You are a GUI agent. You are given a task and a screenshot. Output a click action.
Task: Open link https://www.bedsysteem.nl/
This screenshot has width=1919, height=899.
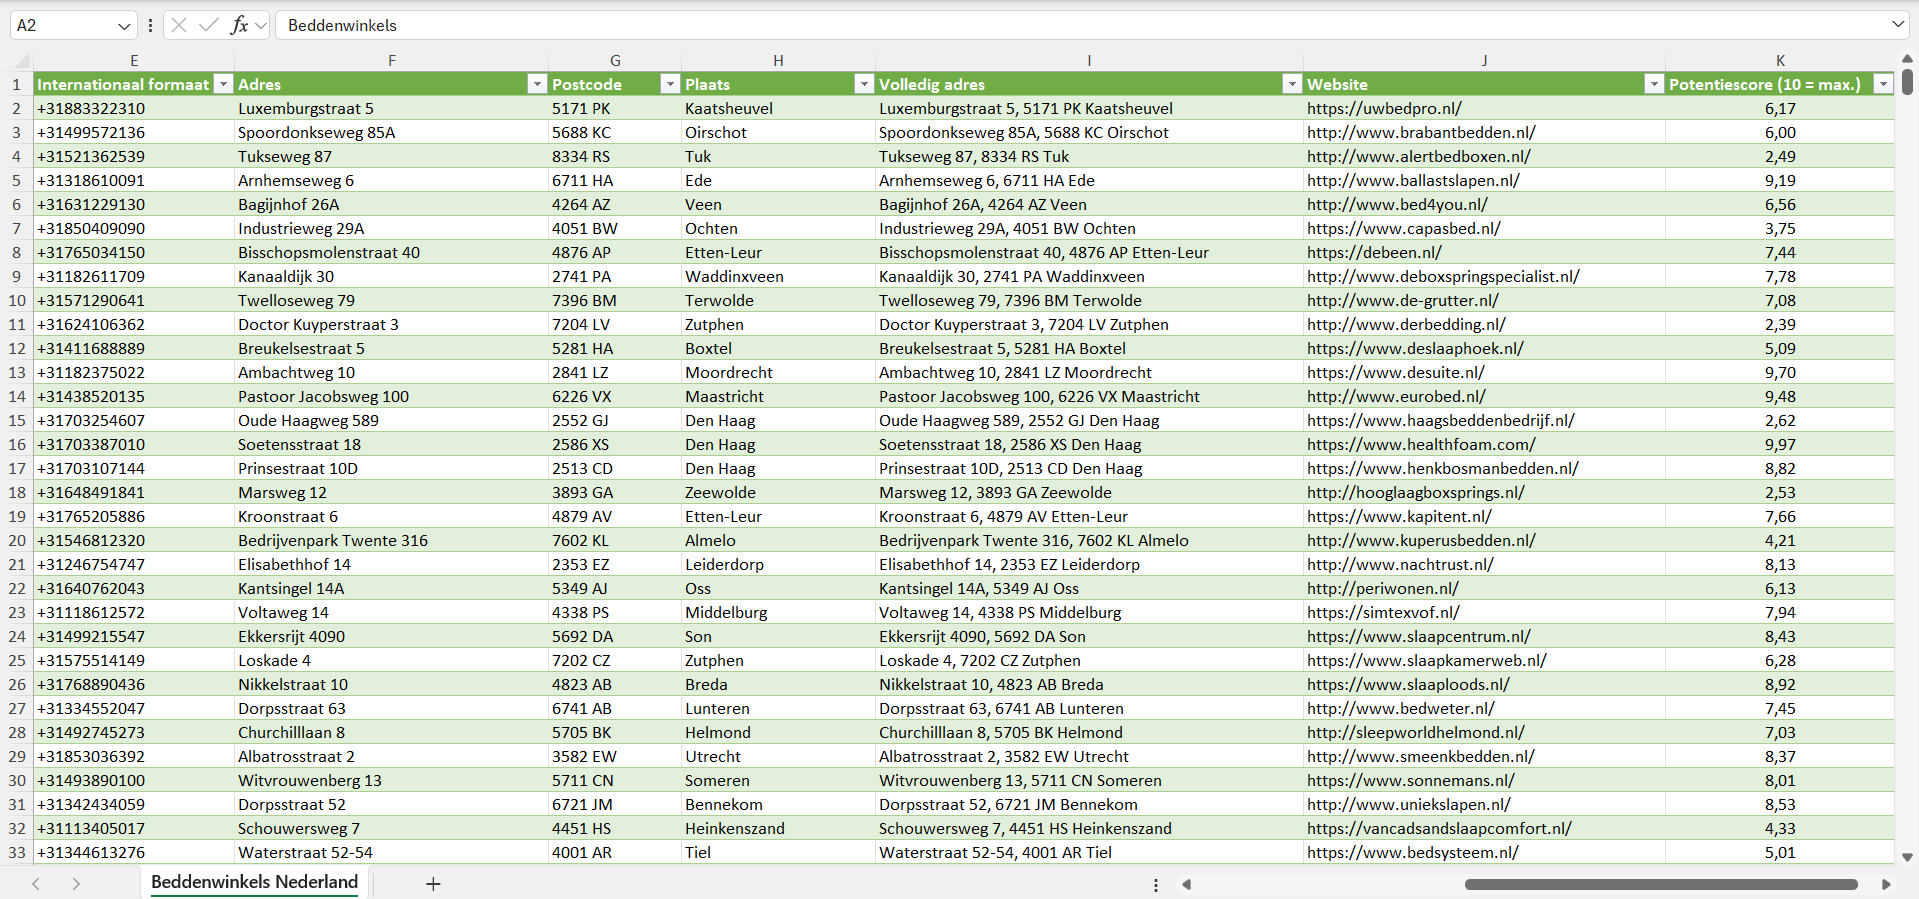(x=1413, y=852)
